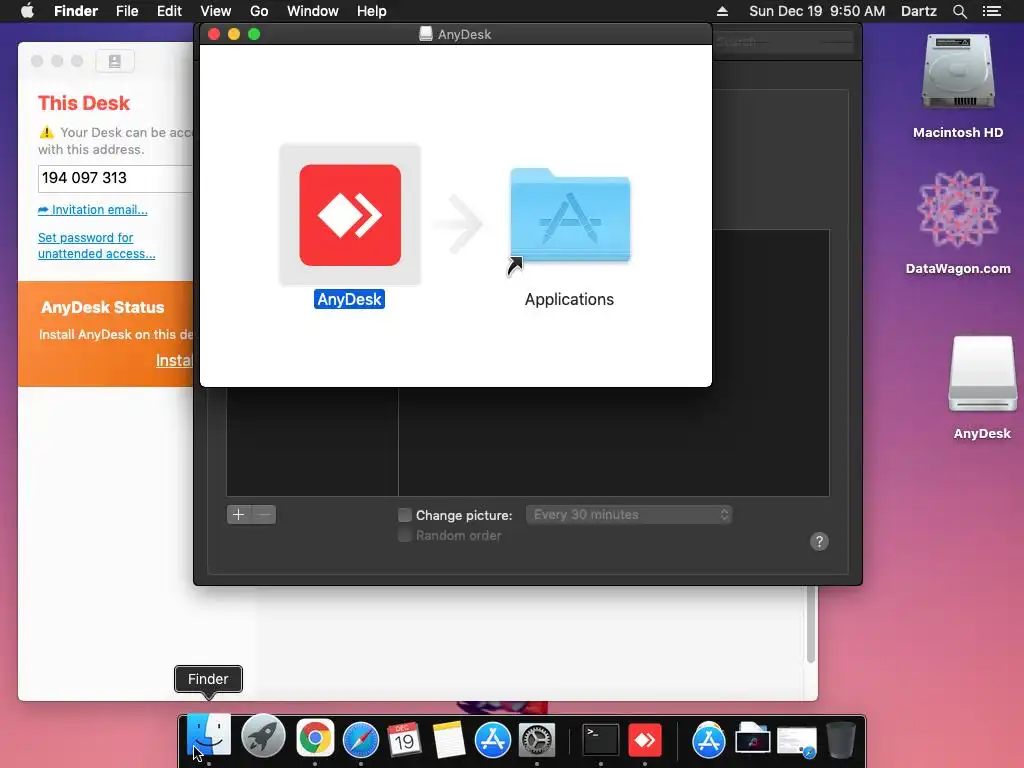Viewport: 1024px width, 768px height.
Task: Open Calendar showing date 19
Action: tap(404, 739)
